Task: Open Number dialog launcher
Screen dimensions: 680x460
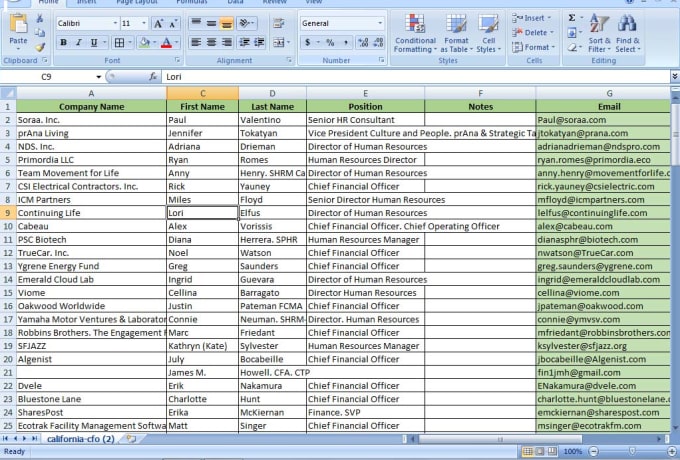Action: (x=382, y=60)
